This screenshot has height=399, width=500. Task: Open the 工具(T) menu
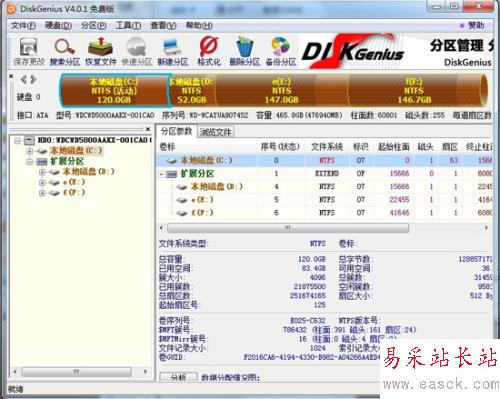pos(128,26)
